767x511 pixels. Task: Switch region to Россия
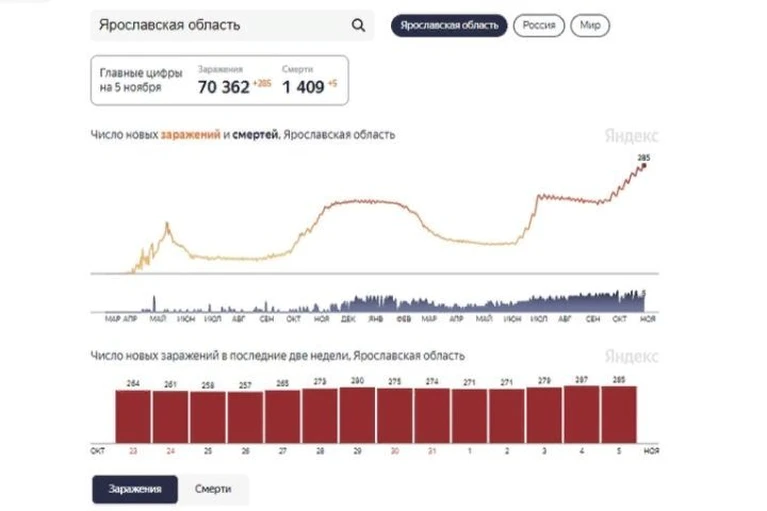[539, 25]
